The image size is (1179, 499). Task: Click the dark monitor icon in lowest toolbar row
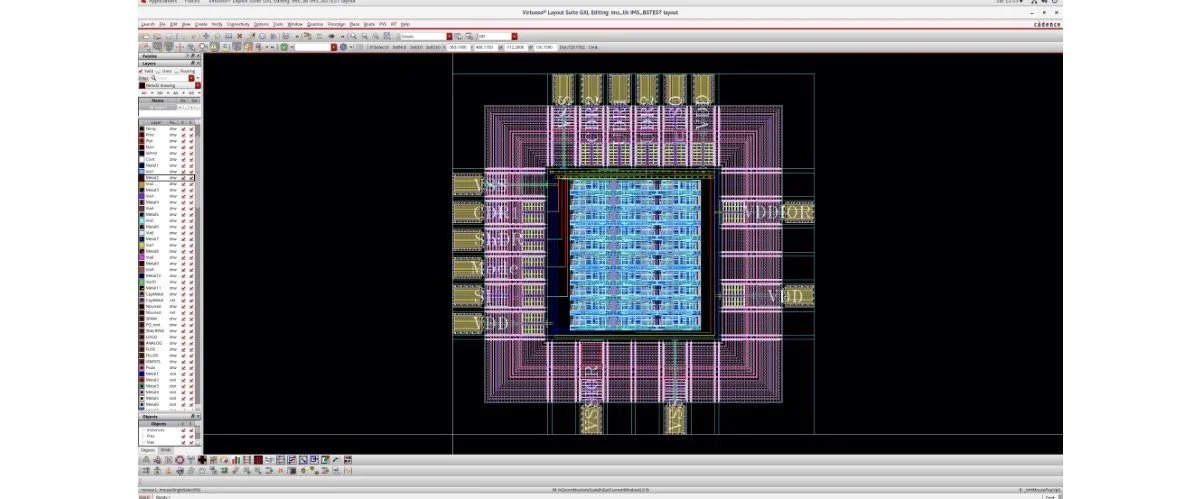coord(292,470)
